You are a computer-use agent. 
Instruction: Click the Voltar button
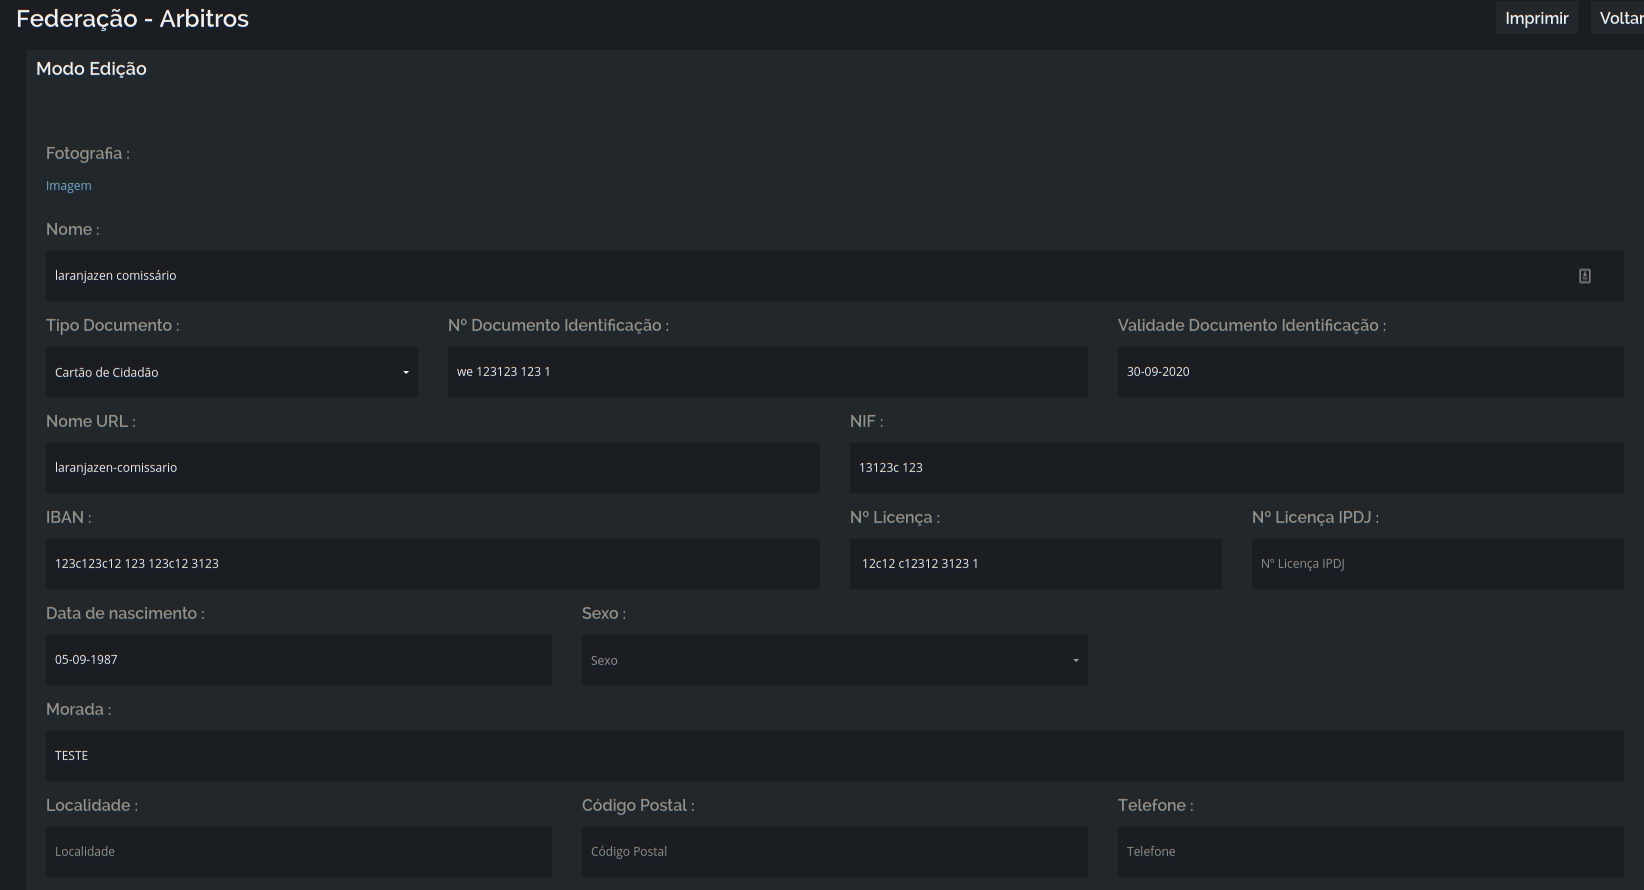[1620, 18]
